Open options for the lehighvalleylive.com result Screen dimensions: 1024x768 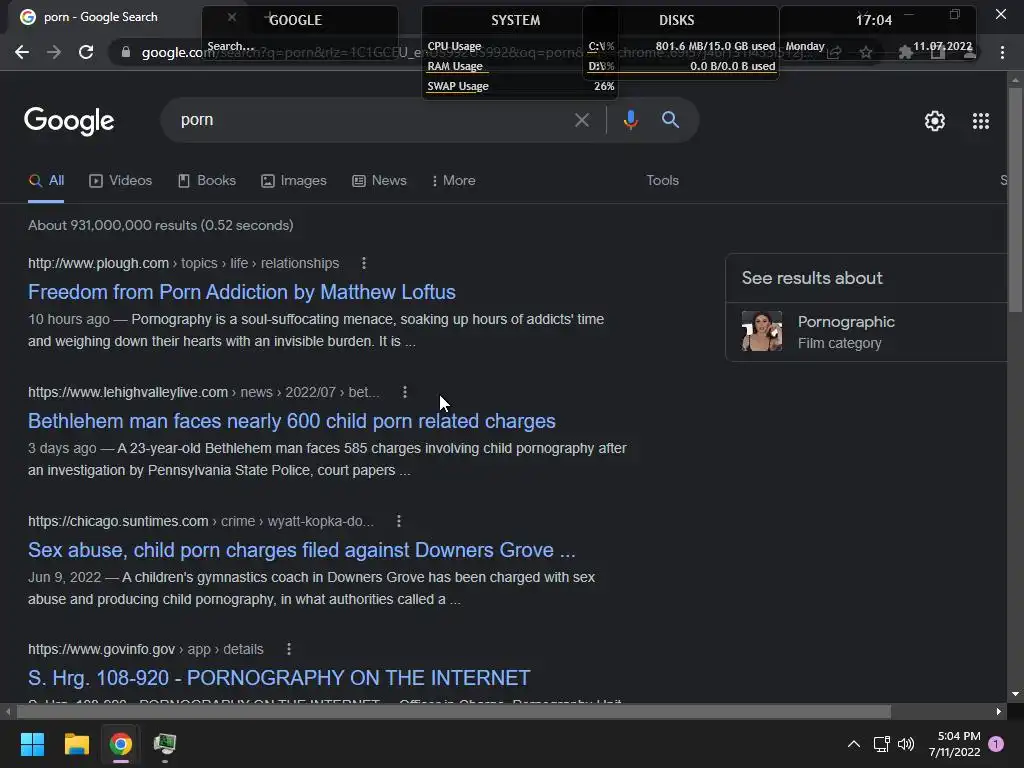(x=405, y=392)
